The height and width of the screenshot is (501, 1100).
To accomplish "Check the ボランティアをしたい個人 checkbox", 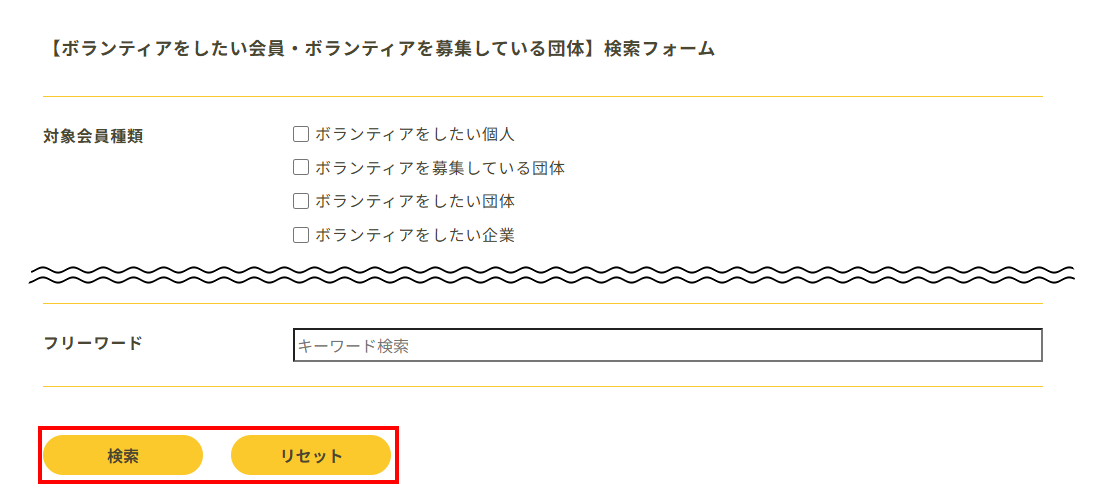I will (301, 134).
